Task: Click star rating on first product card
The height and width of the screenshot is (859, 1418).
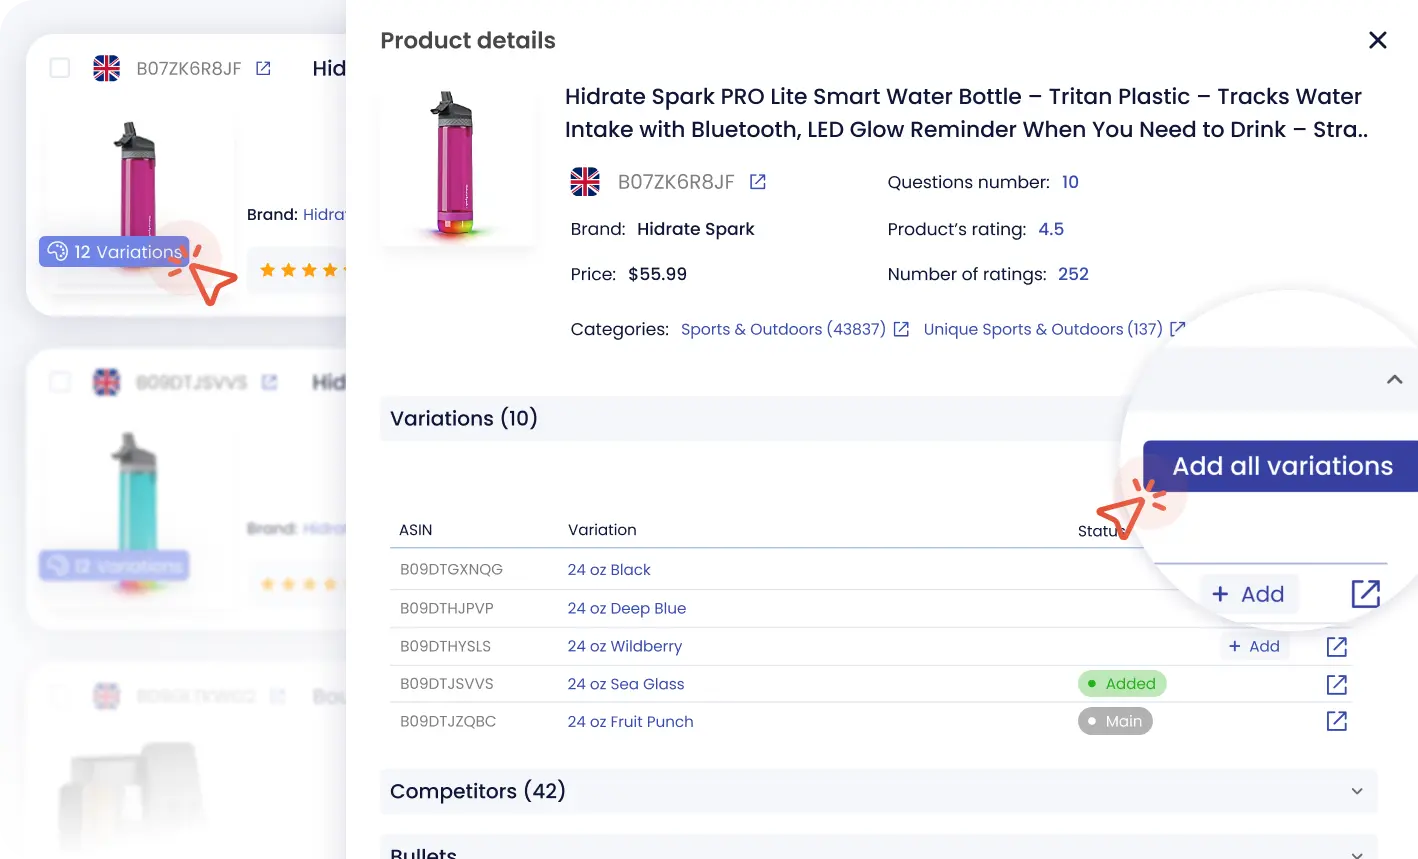Action: [303, 270]
